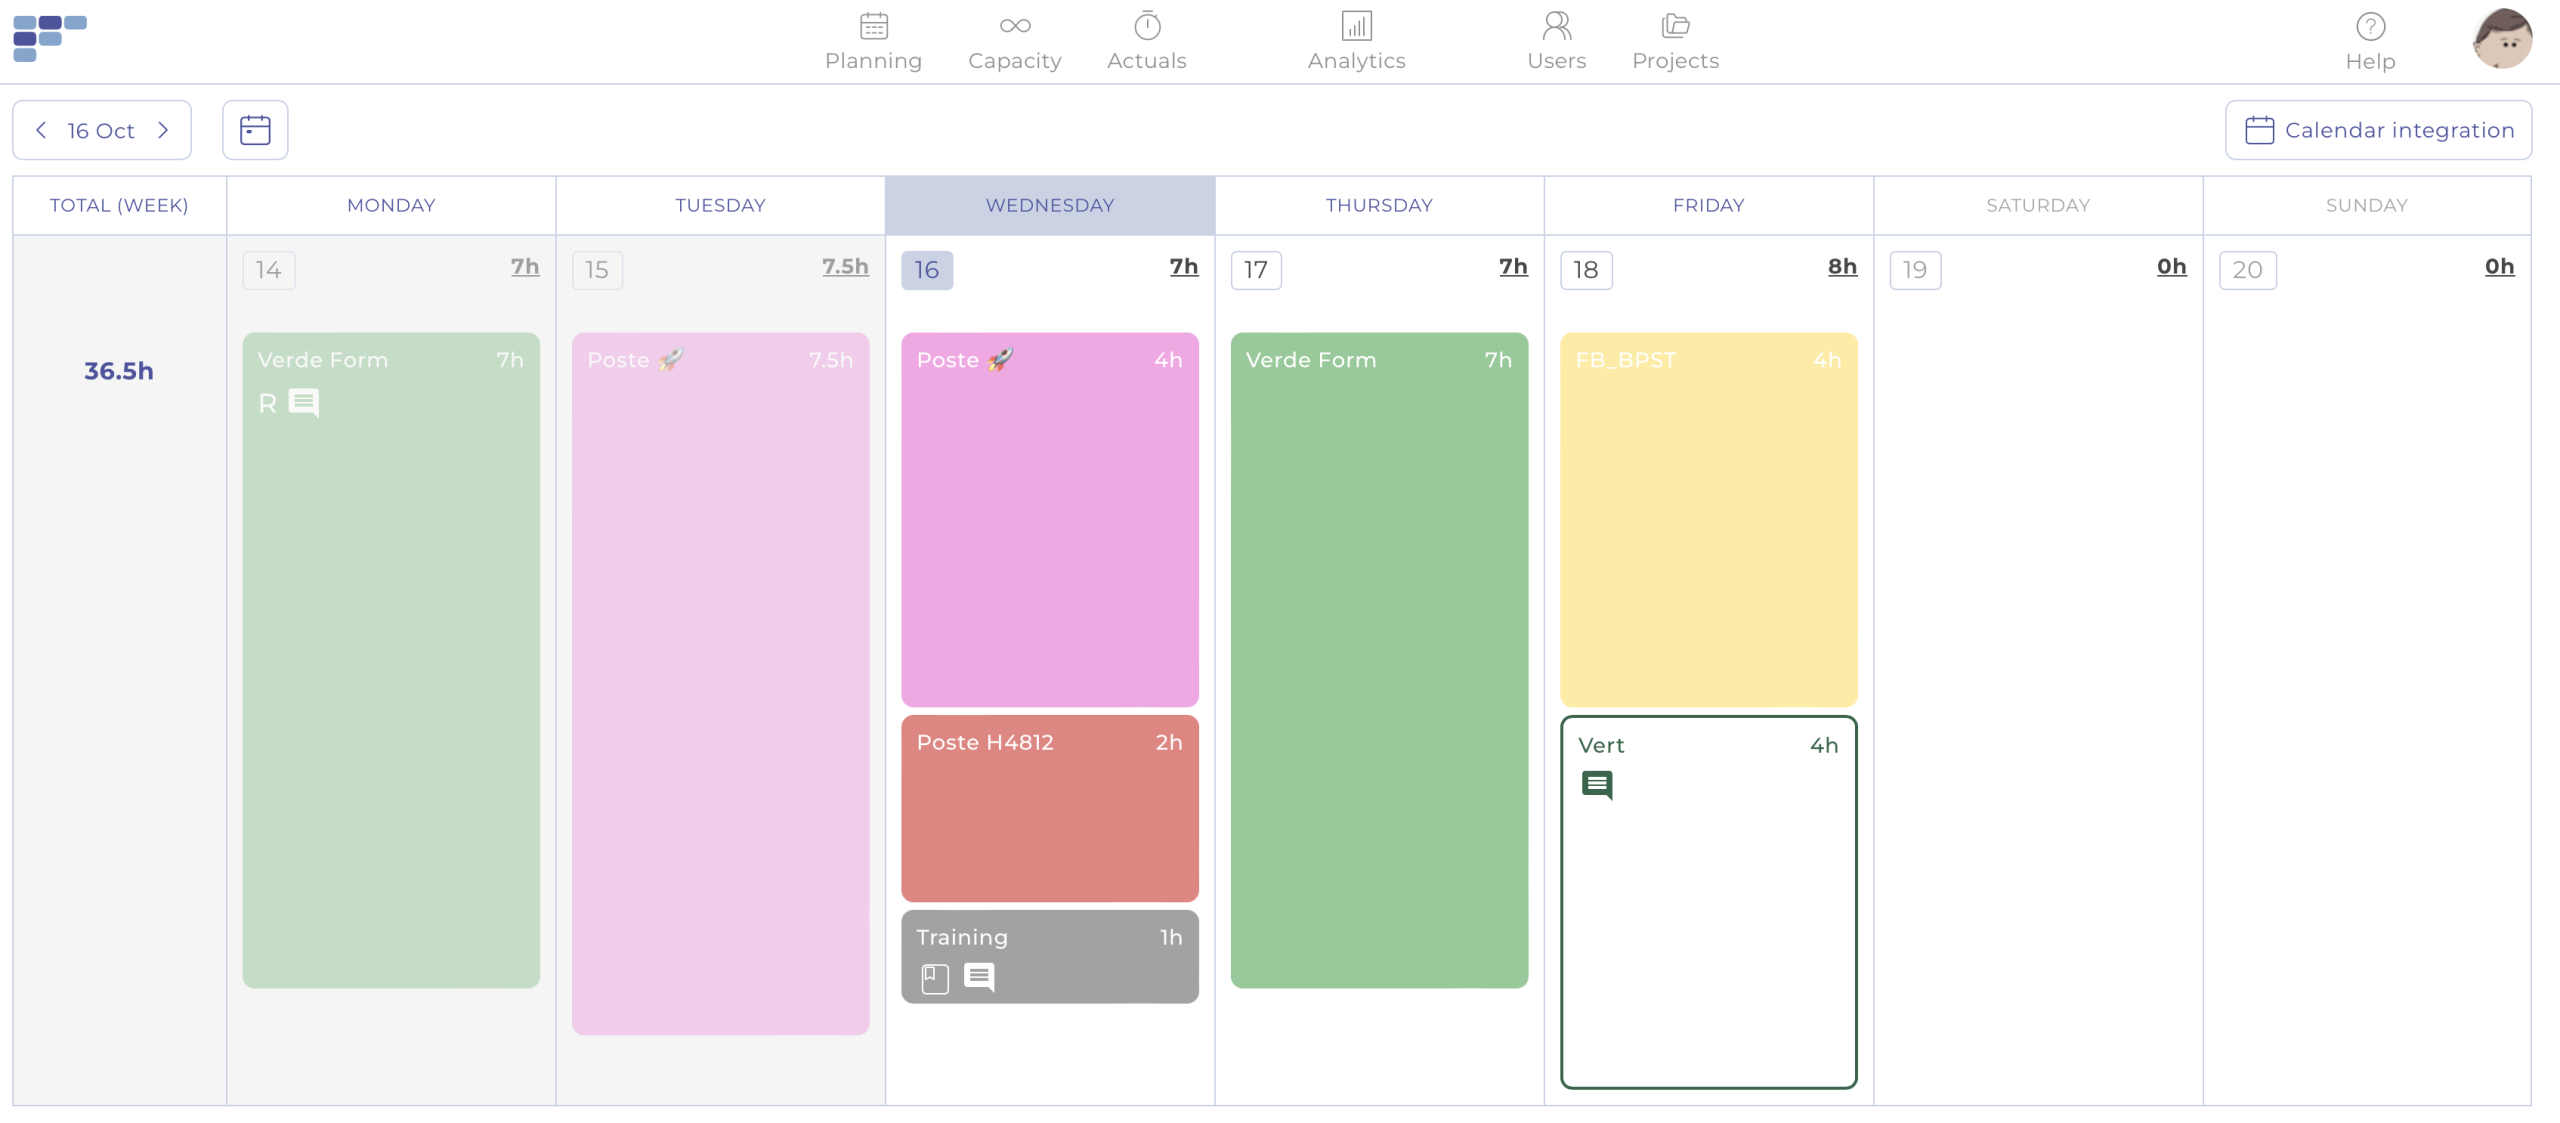This screenshot has height=1123, width=2560.
Task: Click Wednesday's 7h total link
Action: coord(1183,266)
